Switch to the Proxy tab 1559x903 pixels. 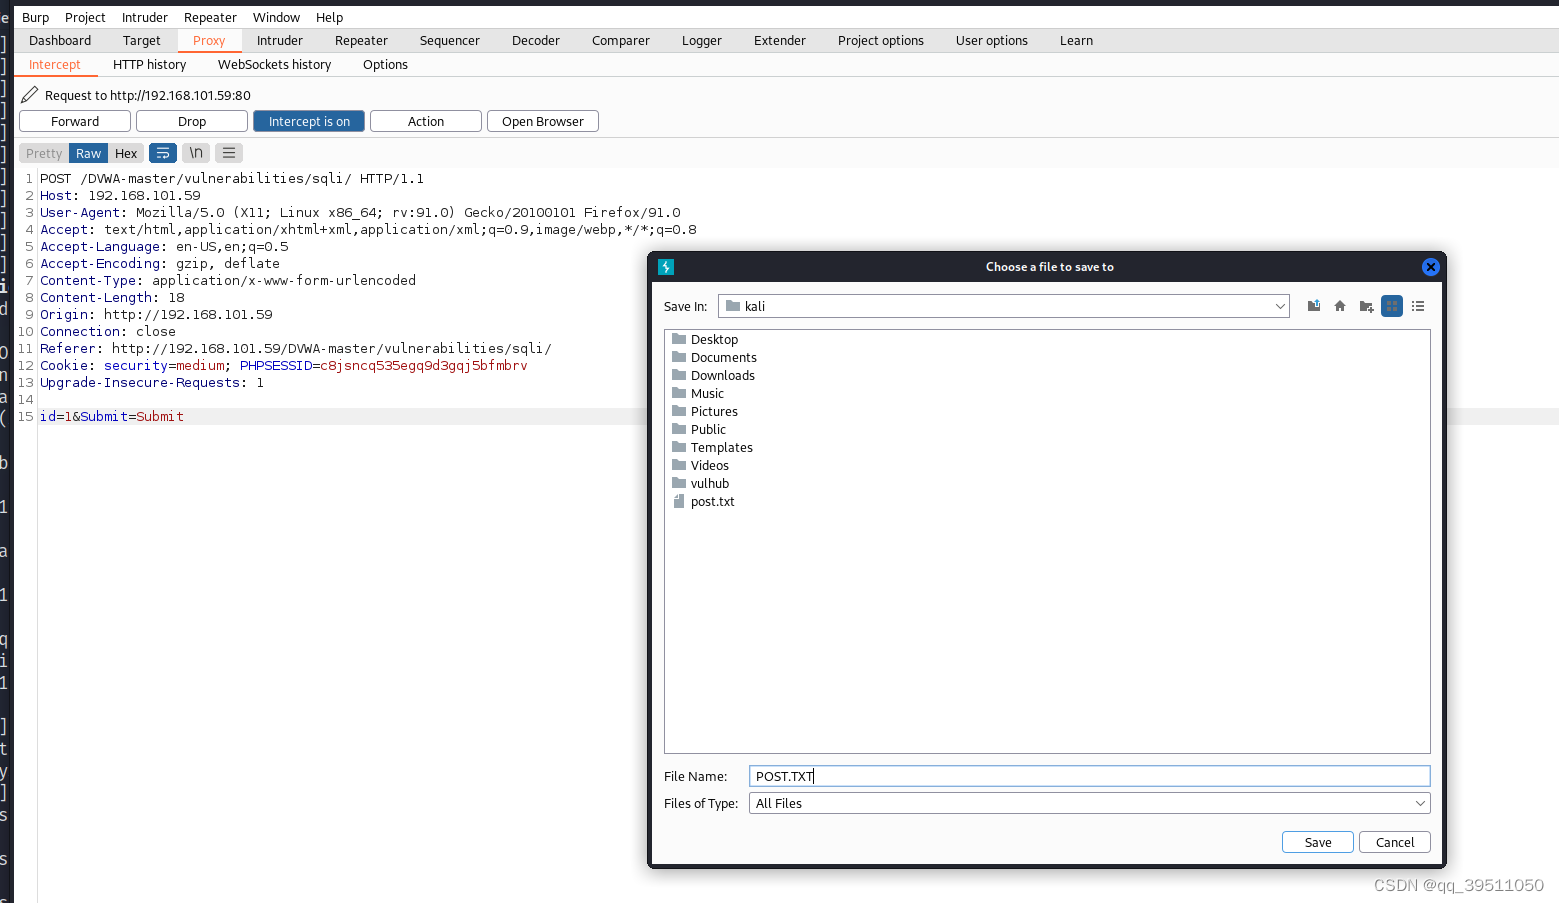[x=209, y=40]
